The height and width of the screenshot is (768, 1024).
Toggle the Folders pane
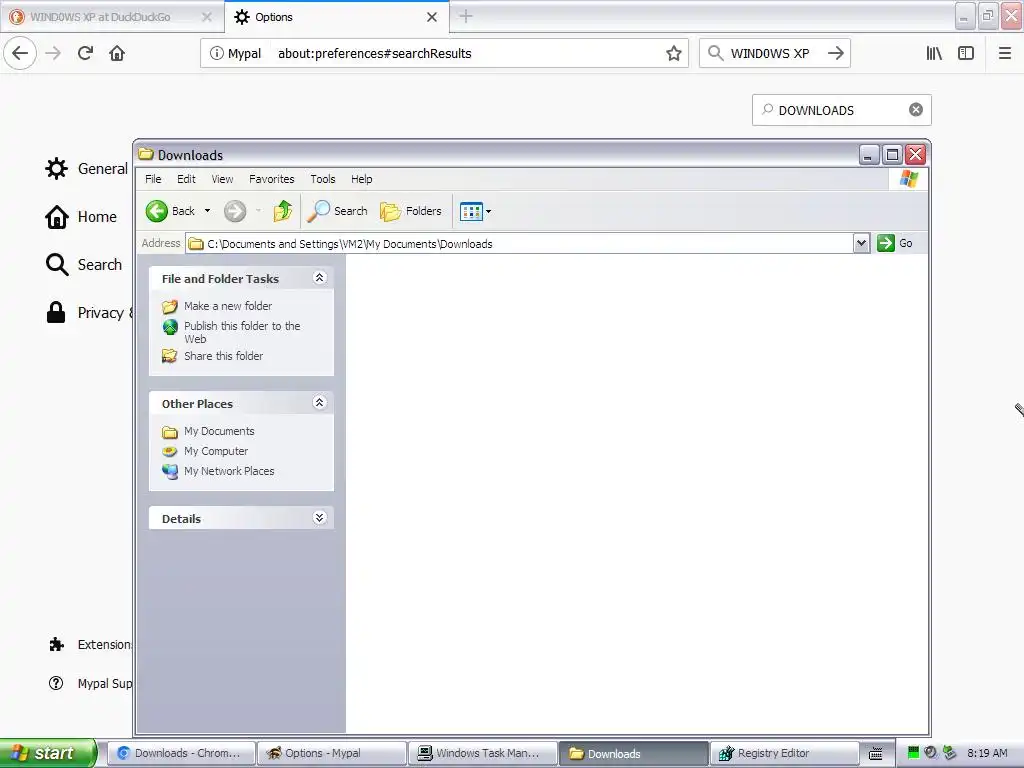pos(411,211)
